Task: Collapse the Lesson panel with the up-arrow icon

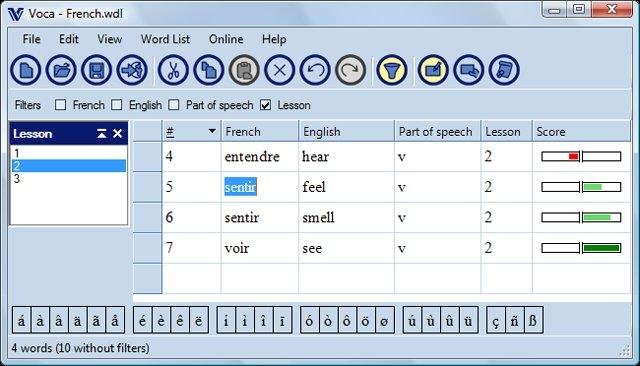Action: pos(102,133)
